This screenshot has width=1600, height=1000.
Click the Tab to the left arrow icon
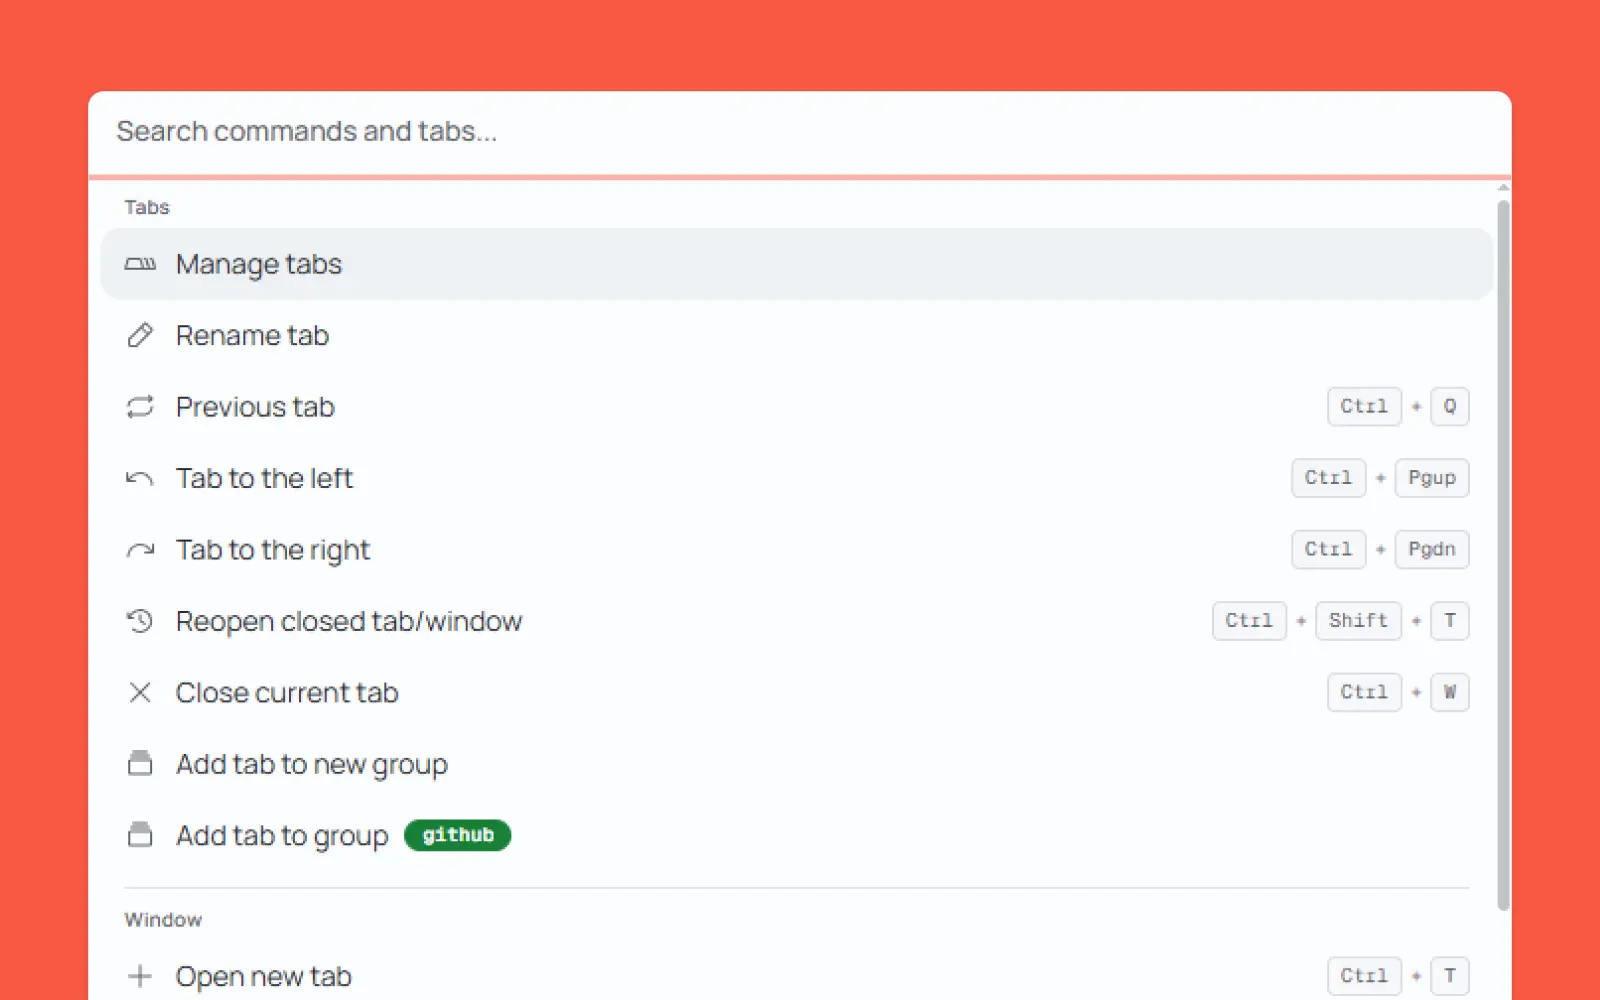[x=140, y=479]
